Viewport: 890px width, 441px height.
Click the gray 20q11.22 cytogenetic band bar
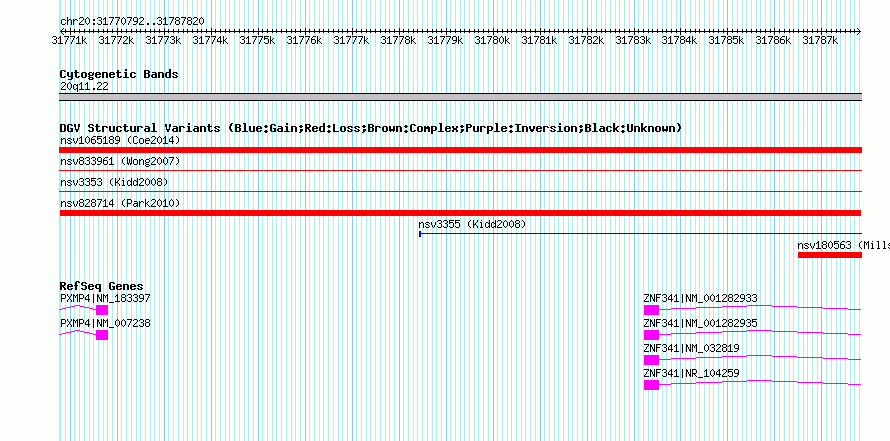(460, 97)
